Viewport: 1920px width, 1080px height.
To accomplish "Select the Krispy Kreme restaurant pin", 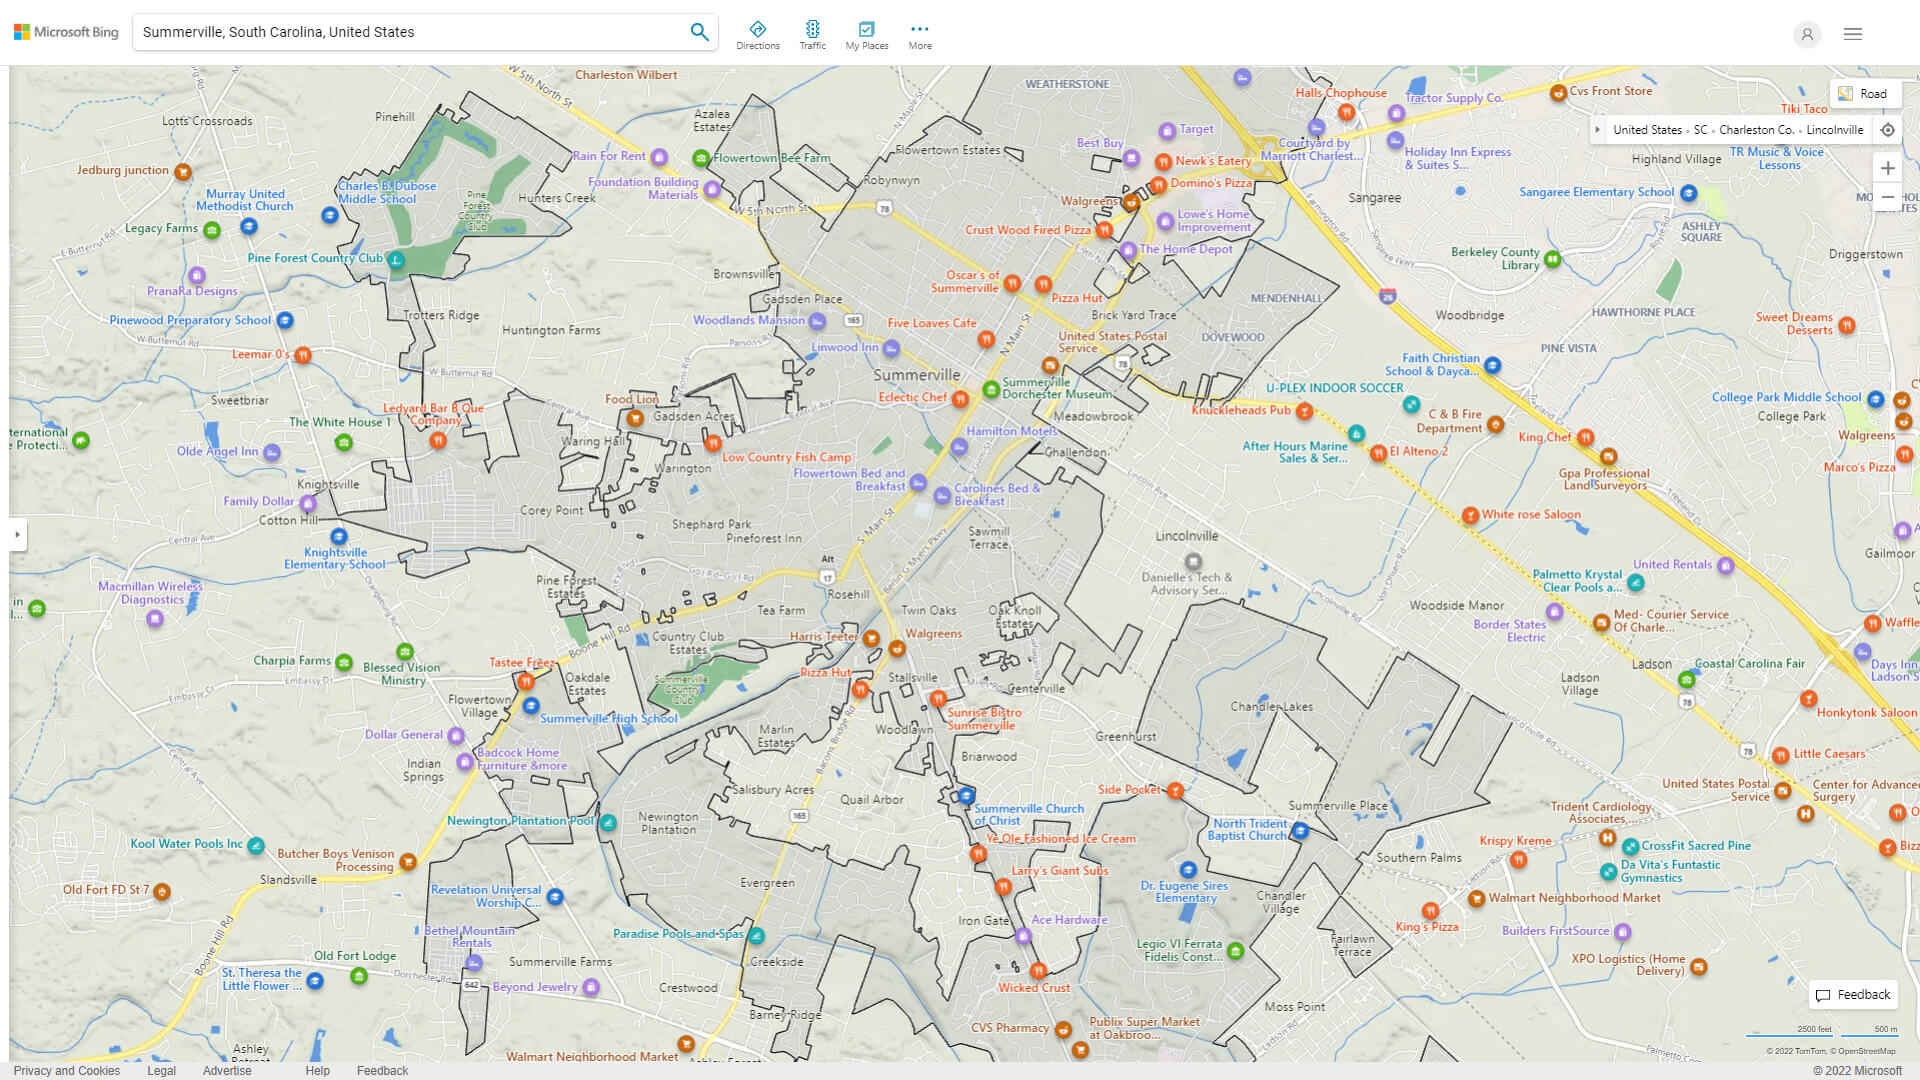I will click(x=1519, y=859).
